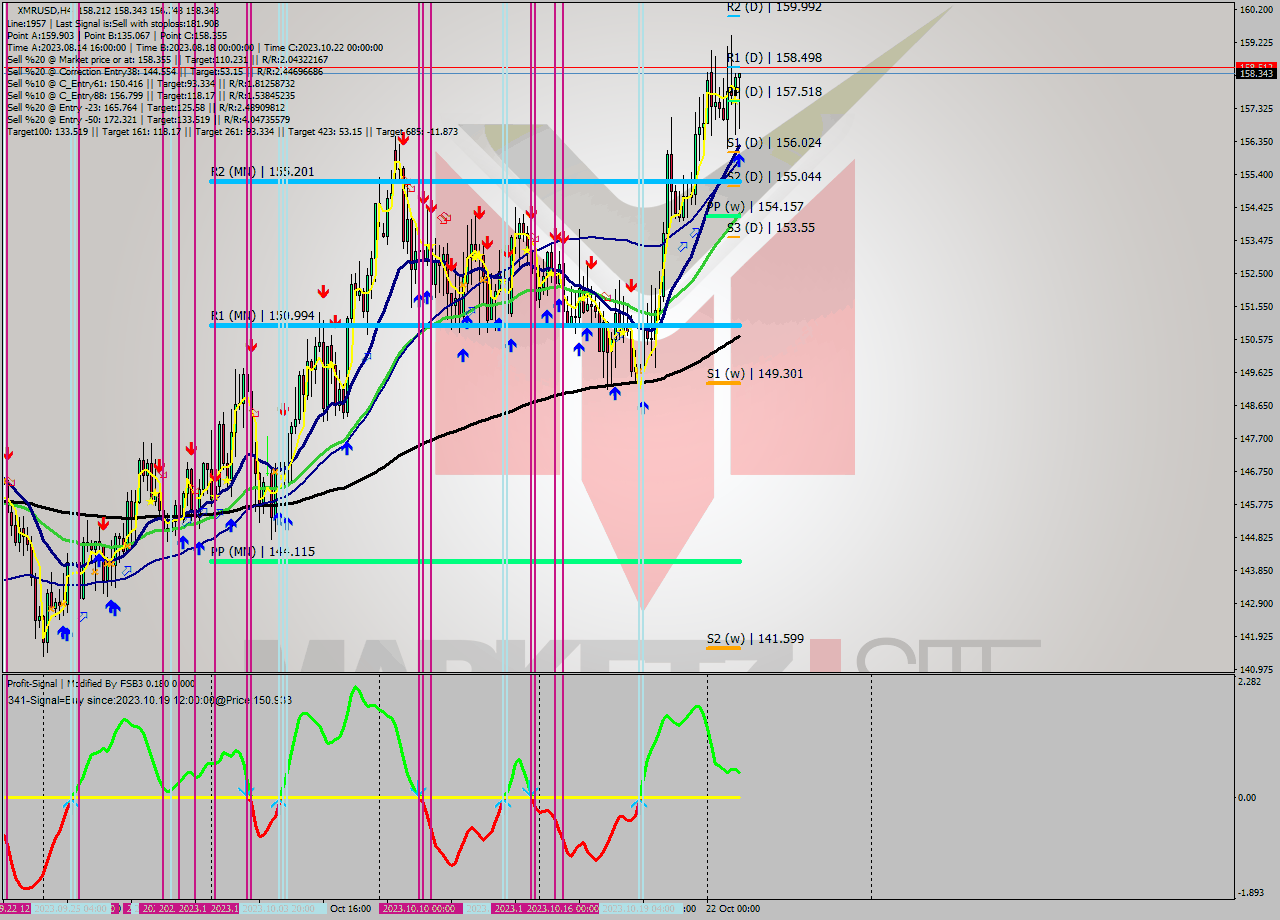Click the XMRUSD,H4 symbol title
1280x920 pixels.
click(42, 11)
